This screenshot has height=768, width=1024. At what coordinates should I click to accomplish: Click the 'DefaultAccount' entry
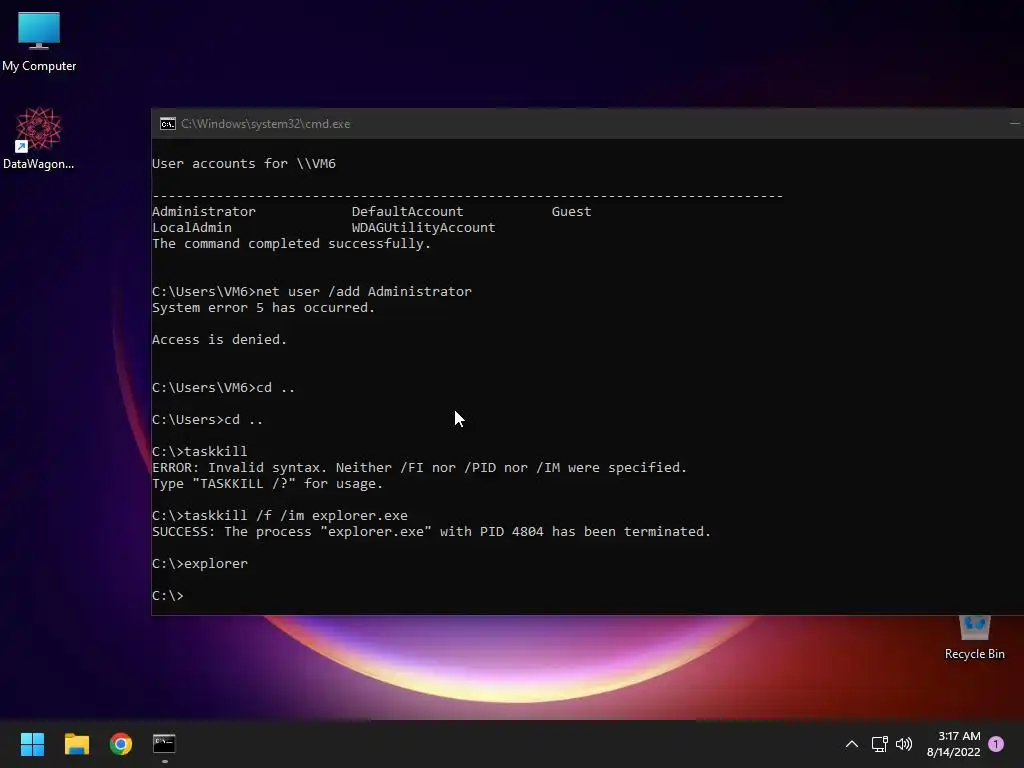pyautogui.click(x=408, y=212)
